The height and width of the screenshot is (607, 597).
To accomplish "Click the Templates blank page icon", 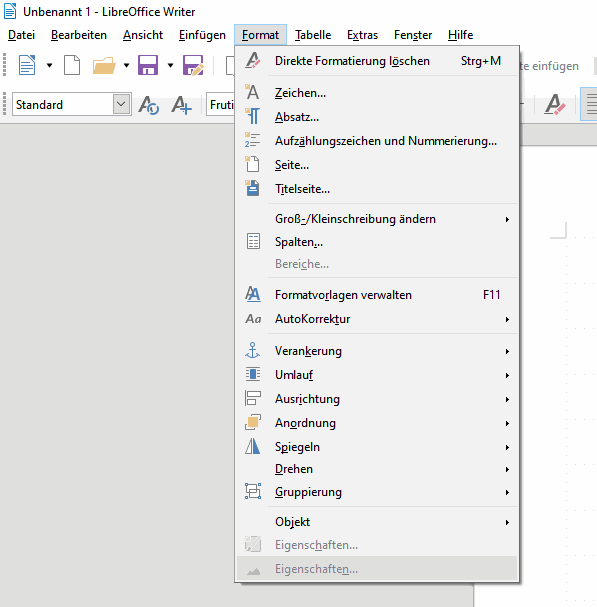I will (72, 65).
